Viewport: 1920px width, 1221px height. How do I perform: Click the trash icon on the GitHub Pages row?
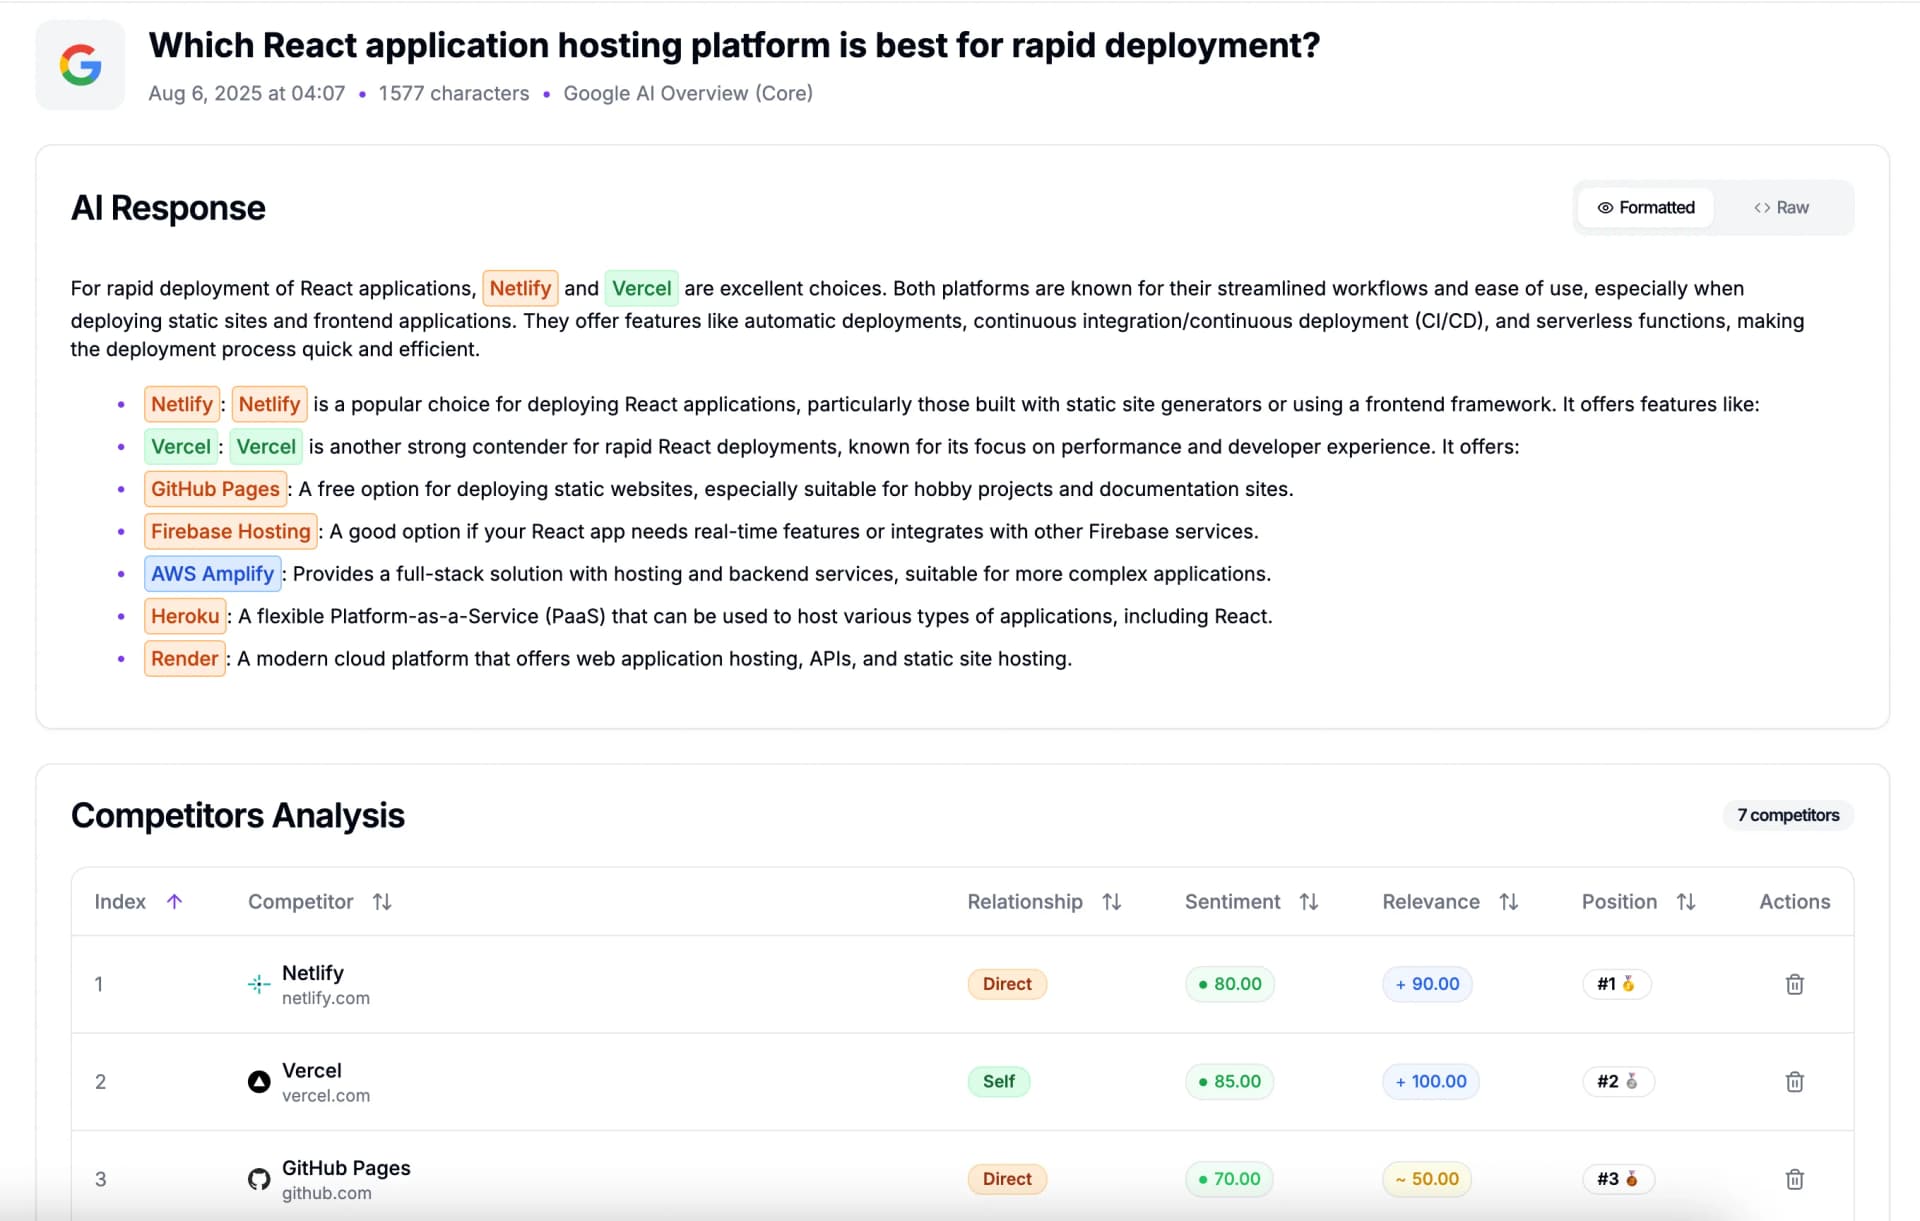(x=1795, y=1179)
